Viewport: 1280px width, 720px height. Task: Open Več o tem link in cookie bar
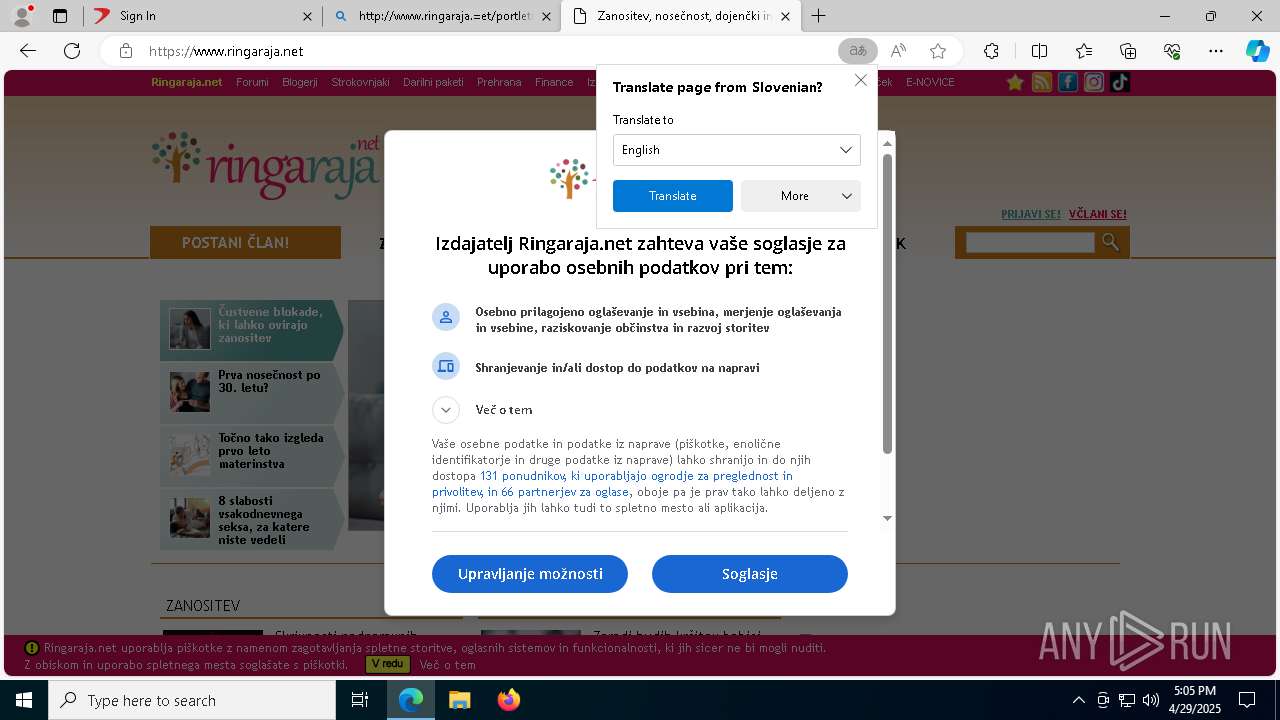tap(447, 665)
